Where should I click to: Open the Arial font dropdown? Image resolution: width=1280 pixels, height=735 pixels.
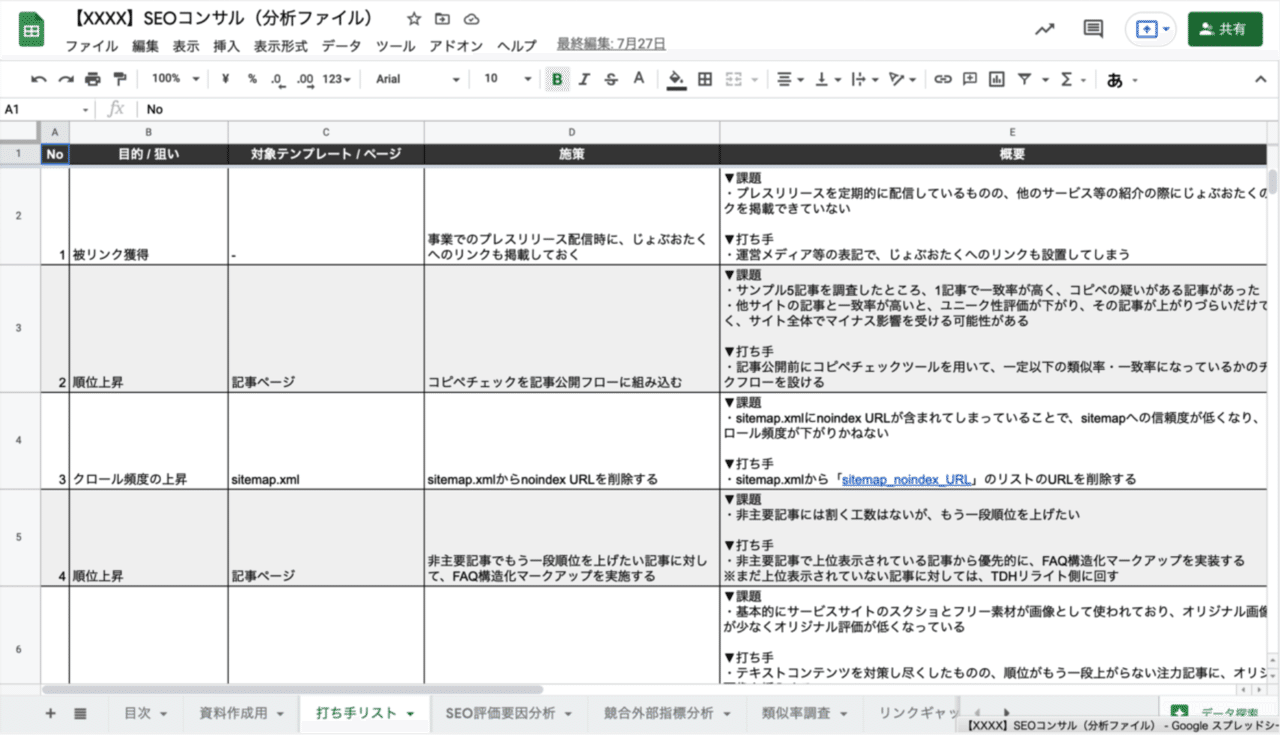click(417, 79)
